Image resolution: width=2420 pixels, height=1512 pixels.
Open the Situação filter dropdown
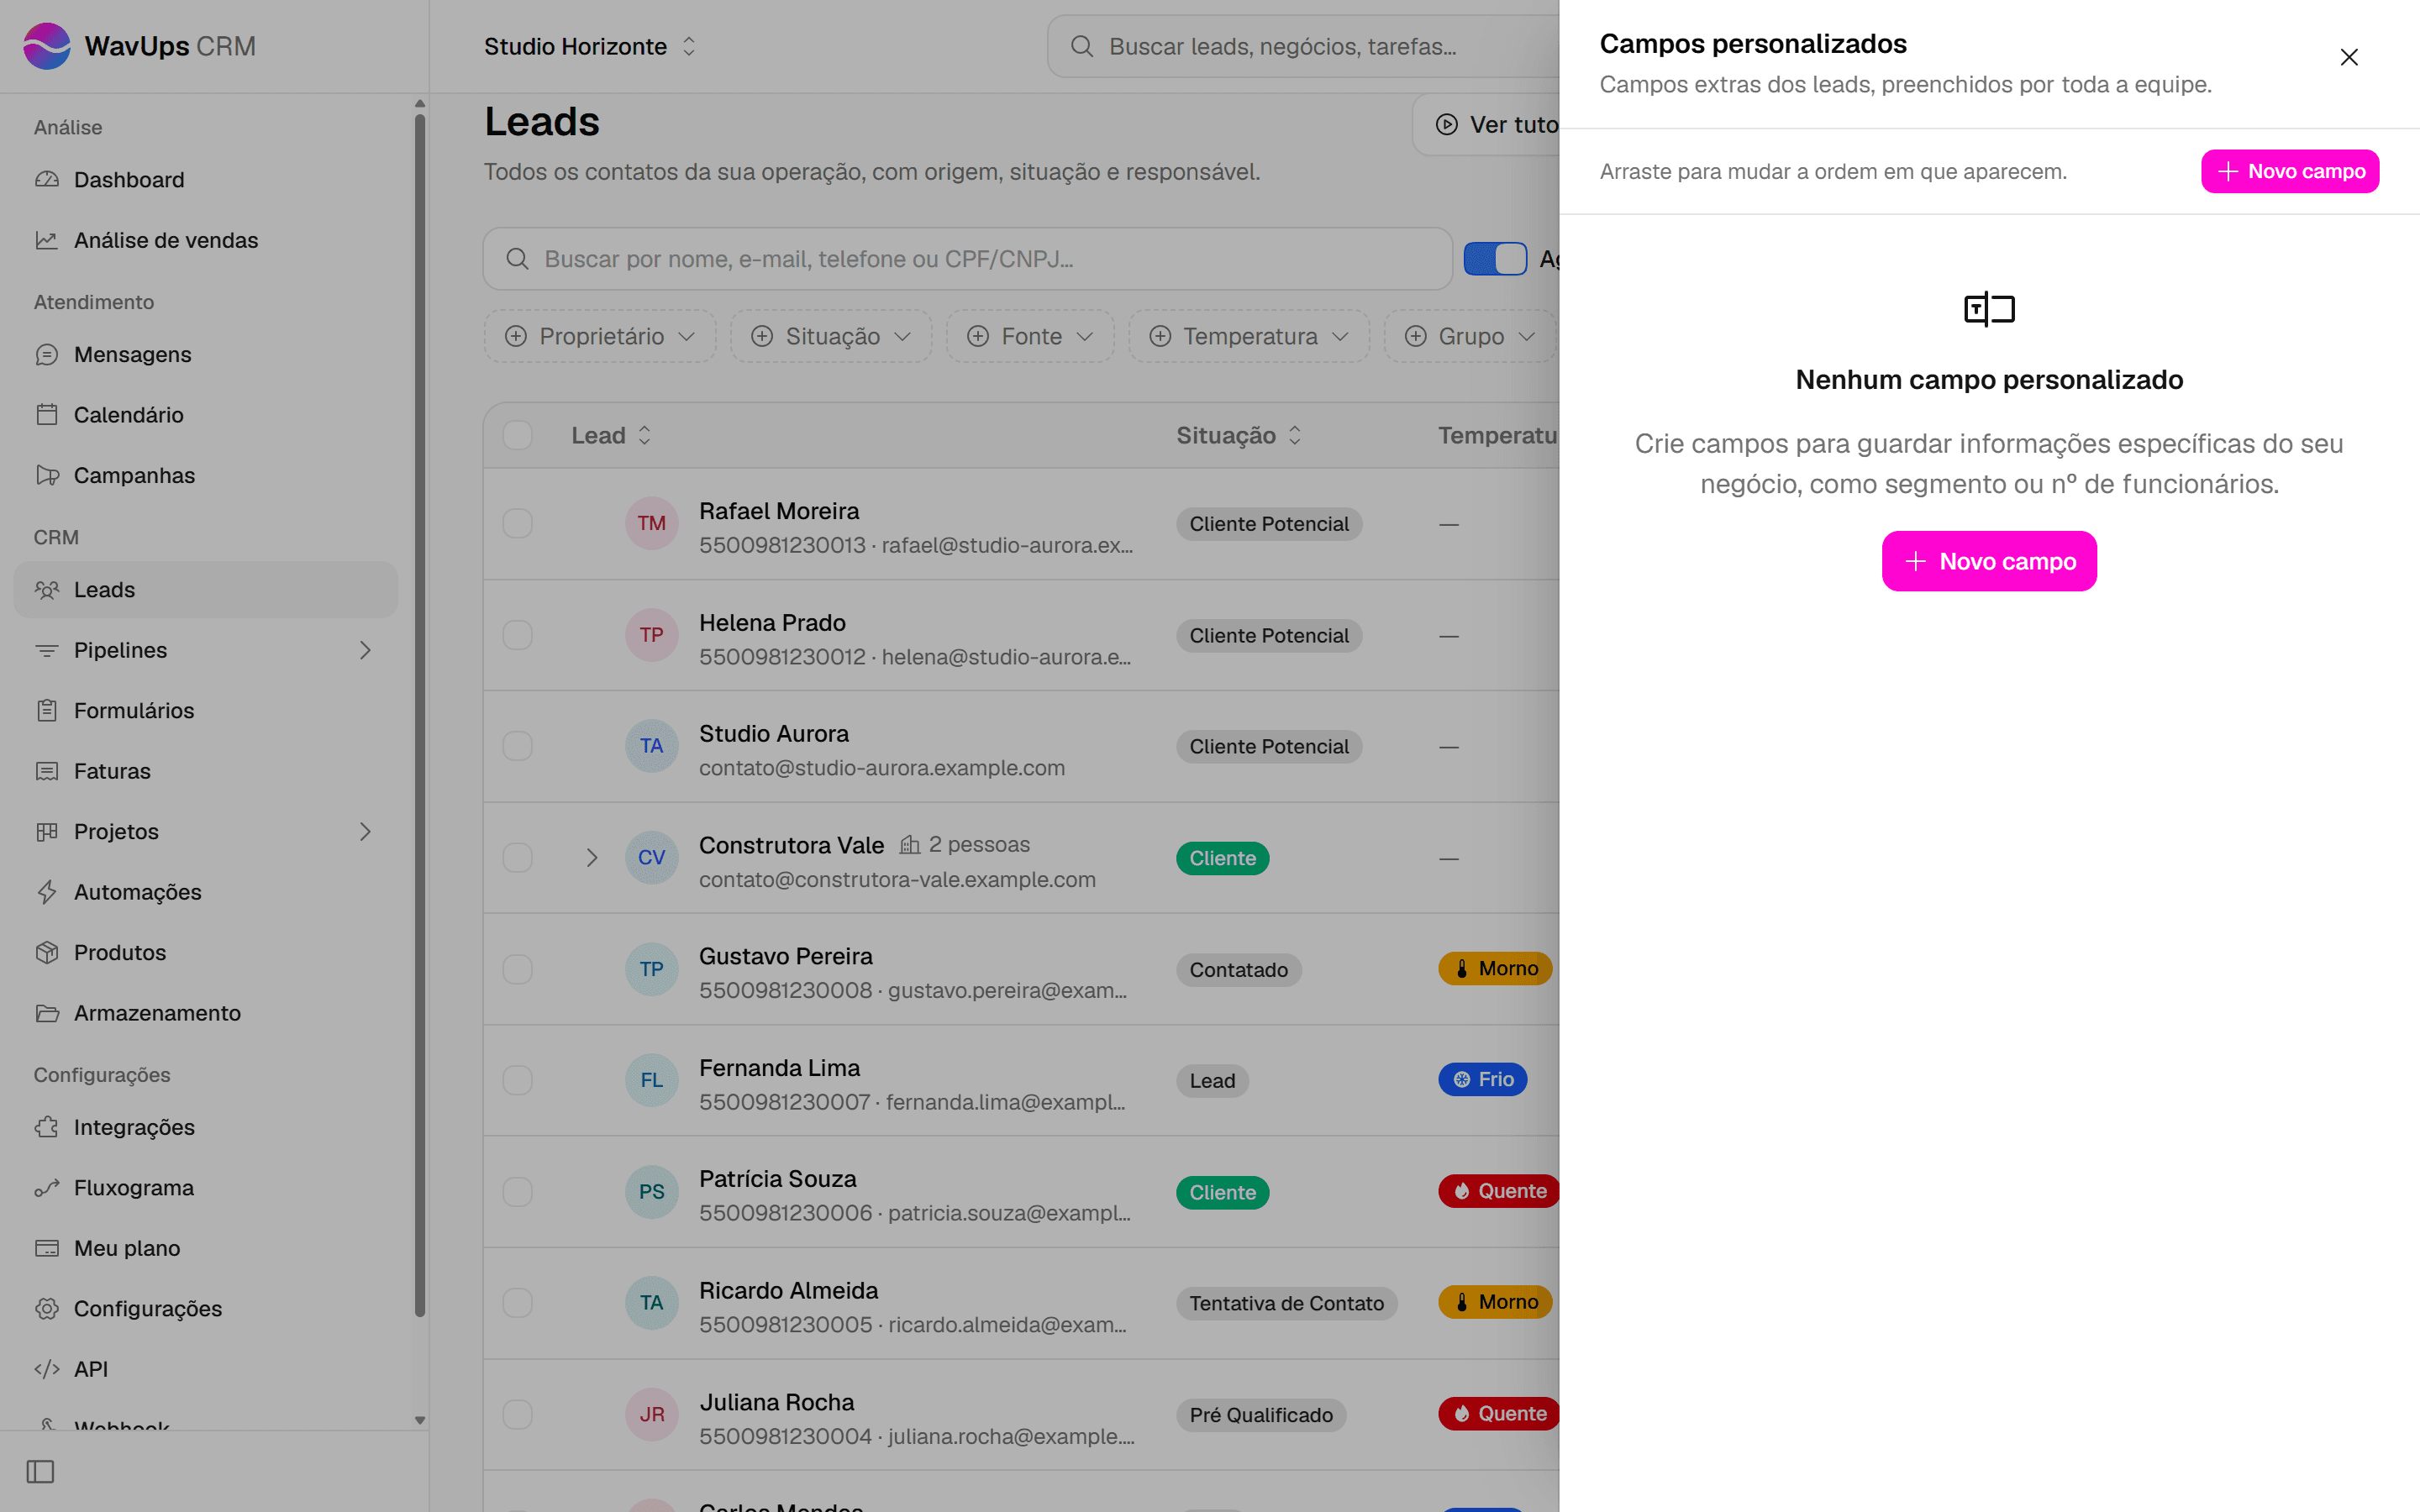pos(831,336)
